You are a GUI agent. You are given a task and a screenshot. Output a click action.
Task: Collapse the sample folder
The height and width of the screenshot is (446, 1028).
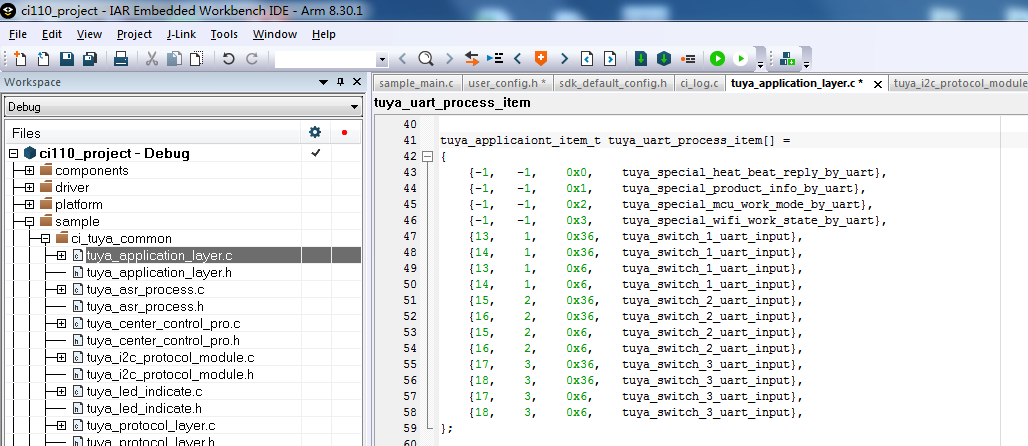30,222
